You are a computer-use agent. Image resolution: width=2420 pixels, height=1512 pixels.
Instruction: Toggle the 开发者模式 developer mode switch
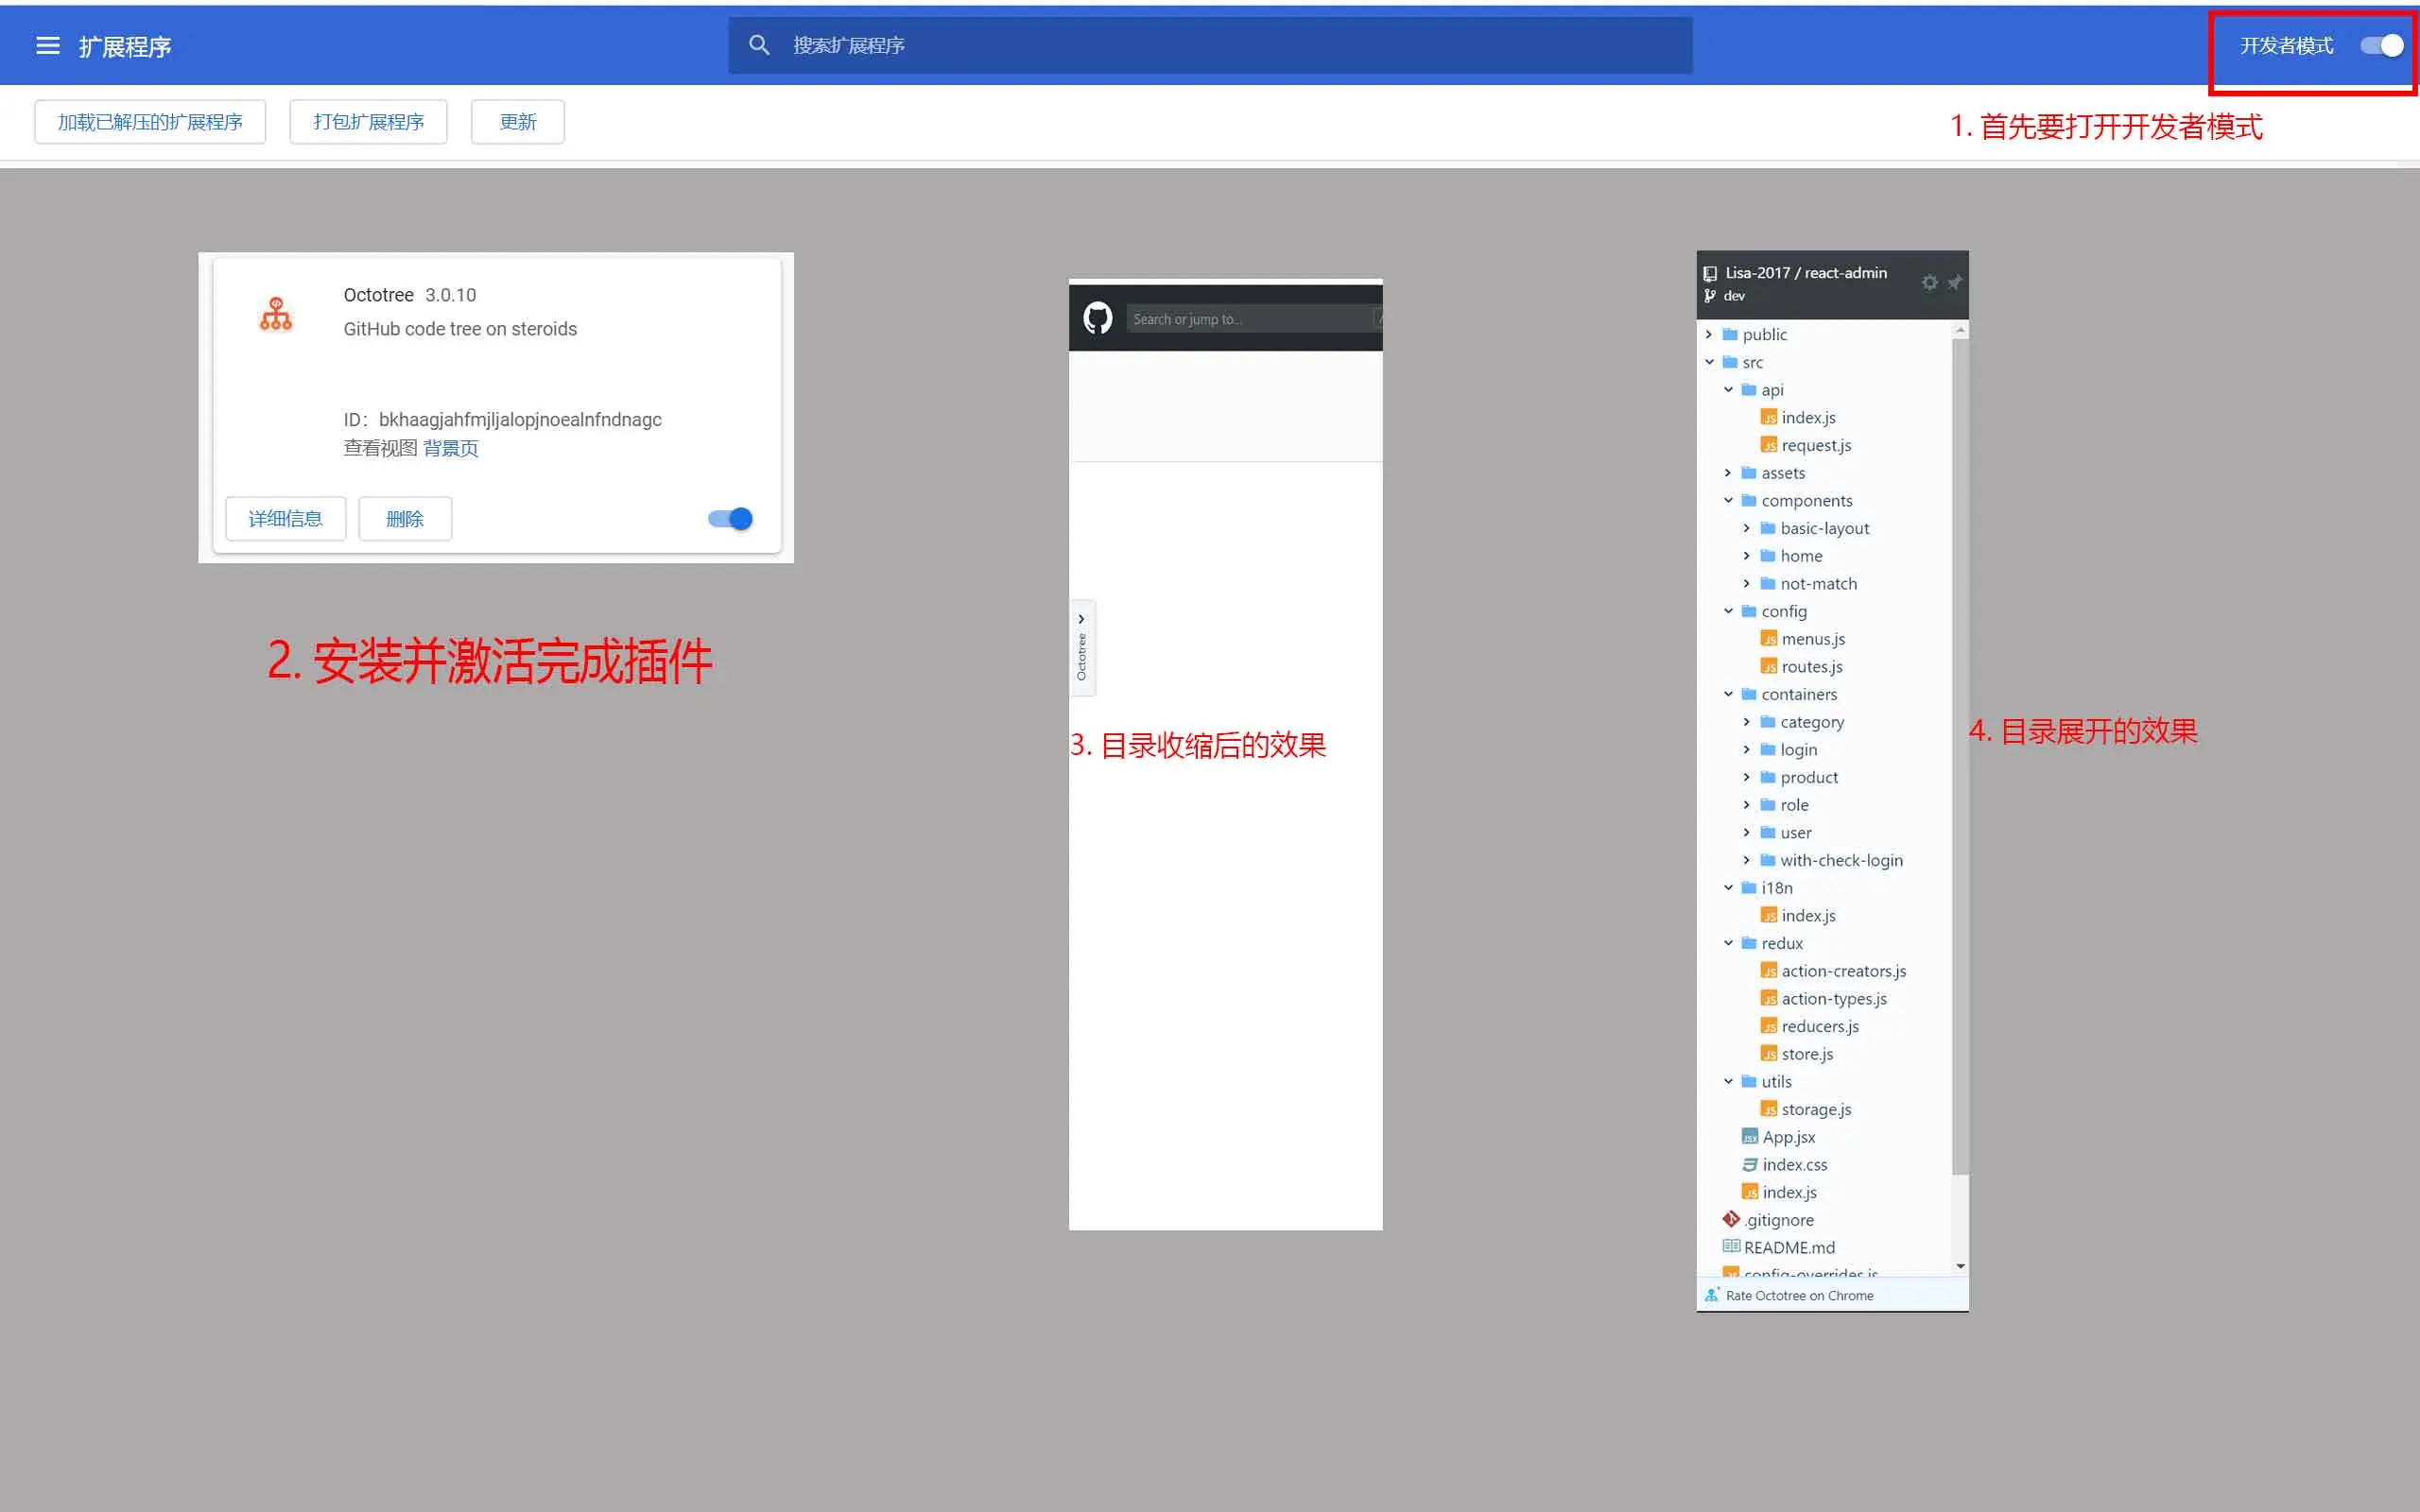2382,46
